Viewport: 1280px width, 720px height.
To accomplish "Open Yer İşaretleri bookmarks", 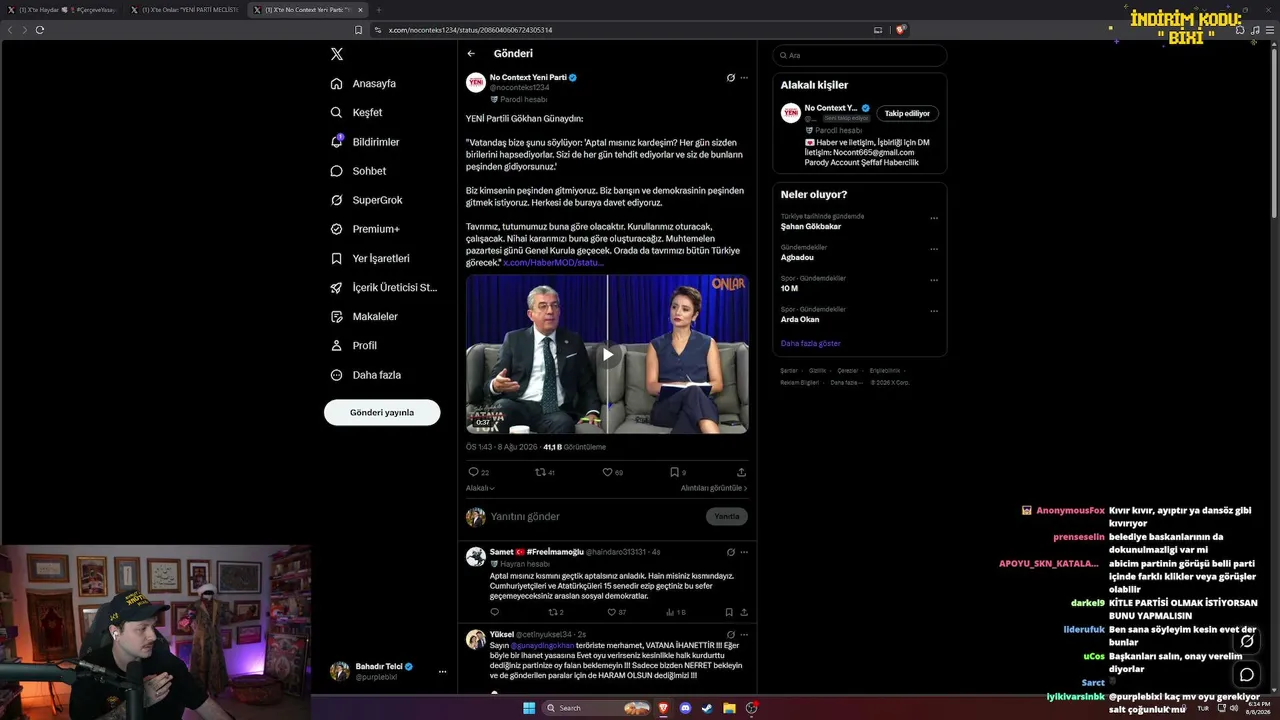I will click(370, 258).
